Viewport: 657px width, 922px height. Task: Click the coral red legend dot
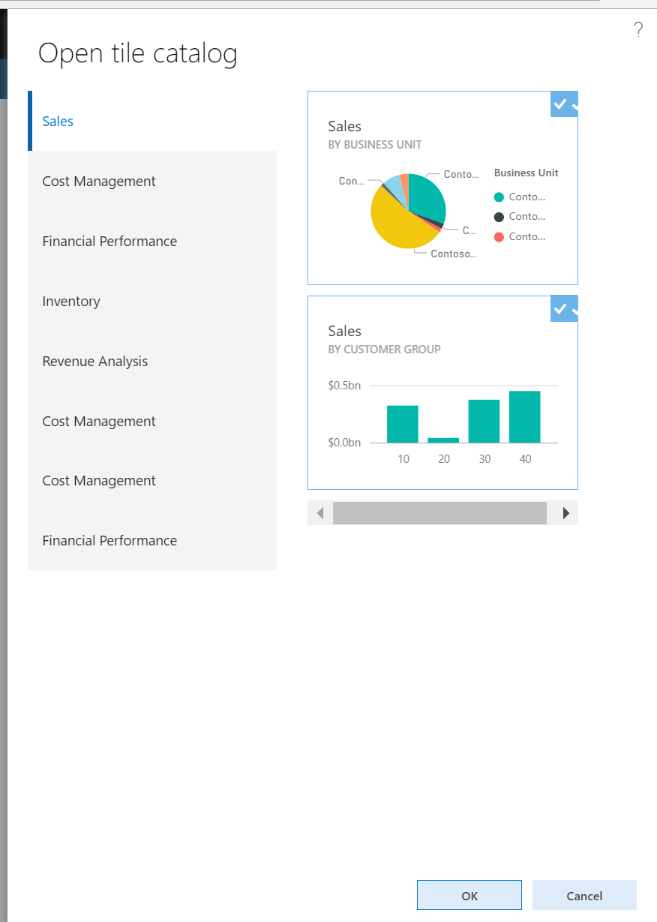click(x=499, y=237)
